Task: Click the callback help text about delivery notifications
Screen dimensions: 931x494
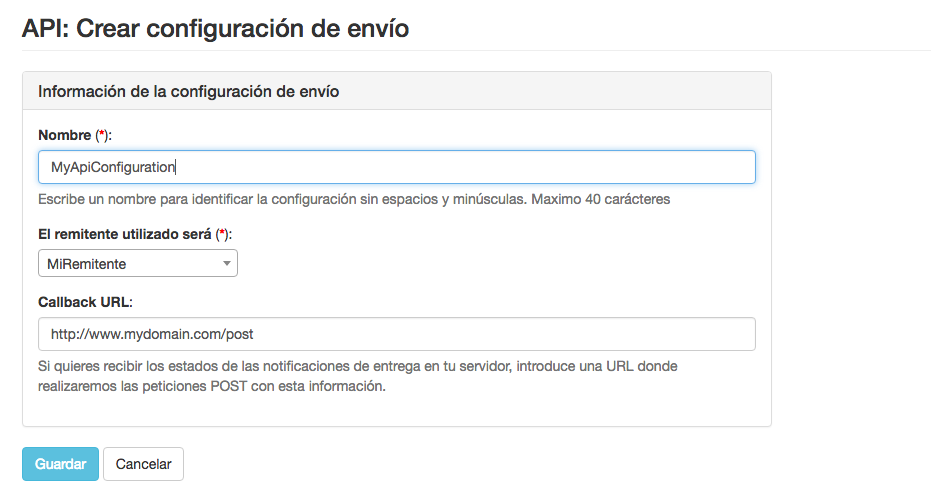Action: point(300,367)
